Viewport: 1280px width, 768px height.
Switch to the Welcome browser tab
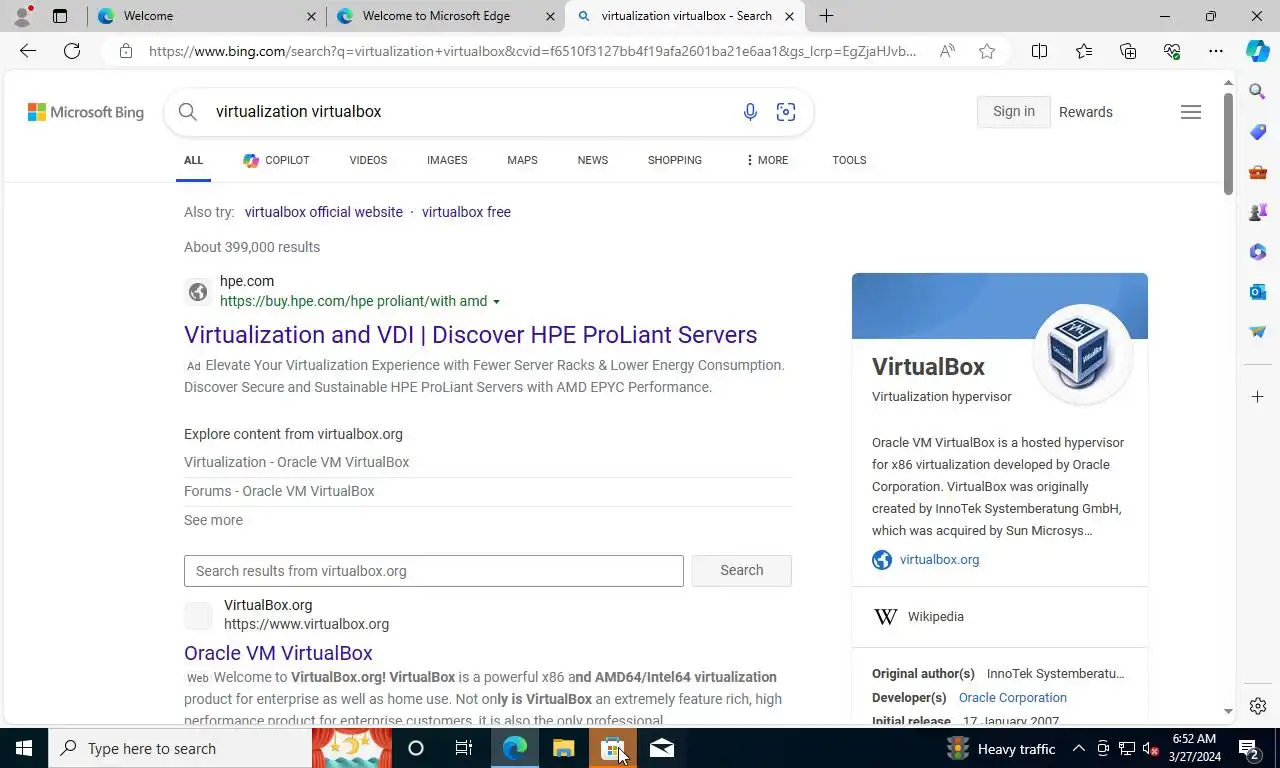tap(206, 16)
